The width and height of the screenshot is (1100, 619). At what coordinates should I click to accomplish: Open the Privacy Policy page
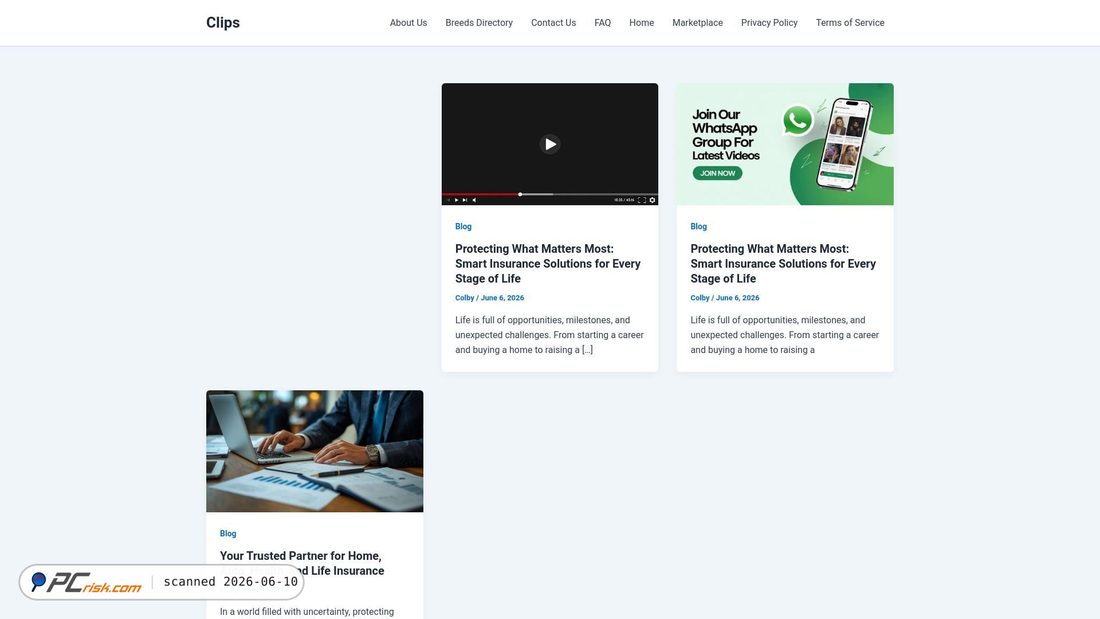tap(769, 22)
